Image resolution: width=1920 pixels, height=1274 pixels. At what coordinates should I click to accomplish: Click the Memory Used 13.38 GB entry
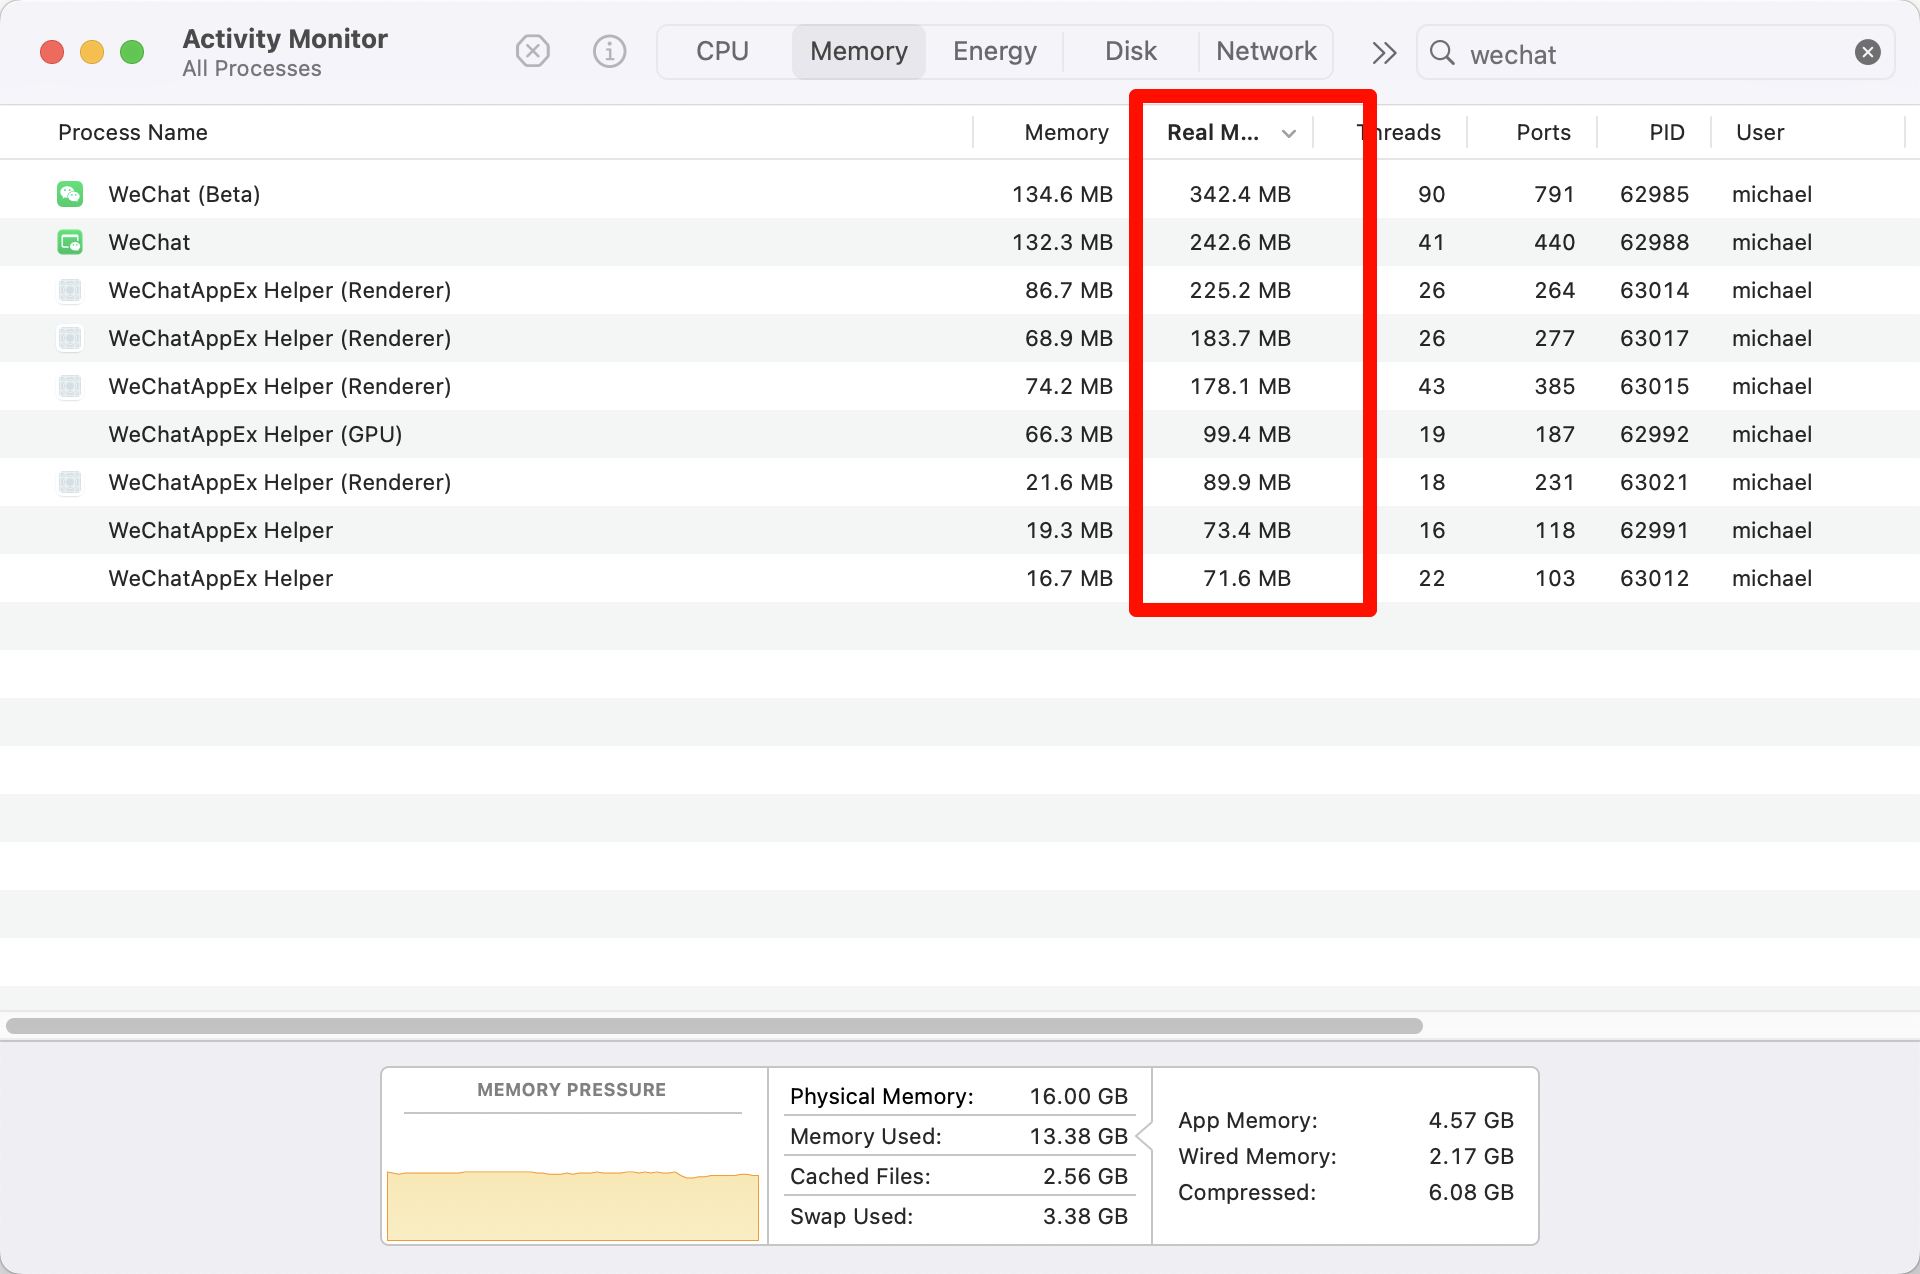pos(959,1136)
